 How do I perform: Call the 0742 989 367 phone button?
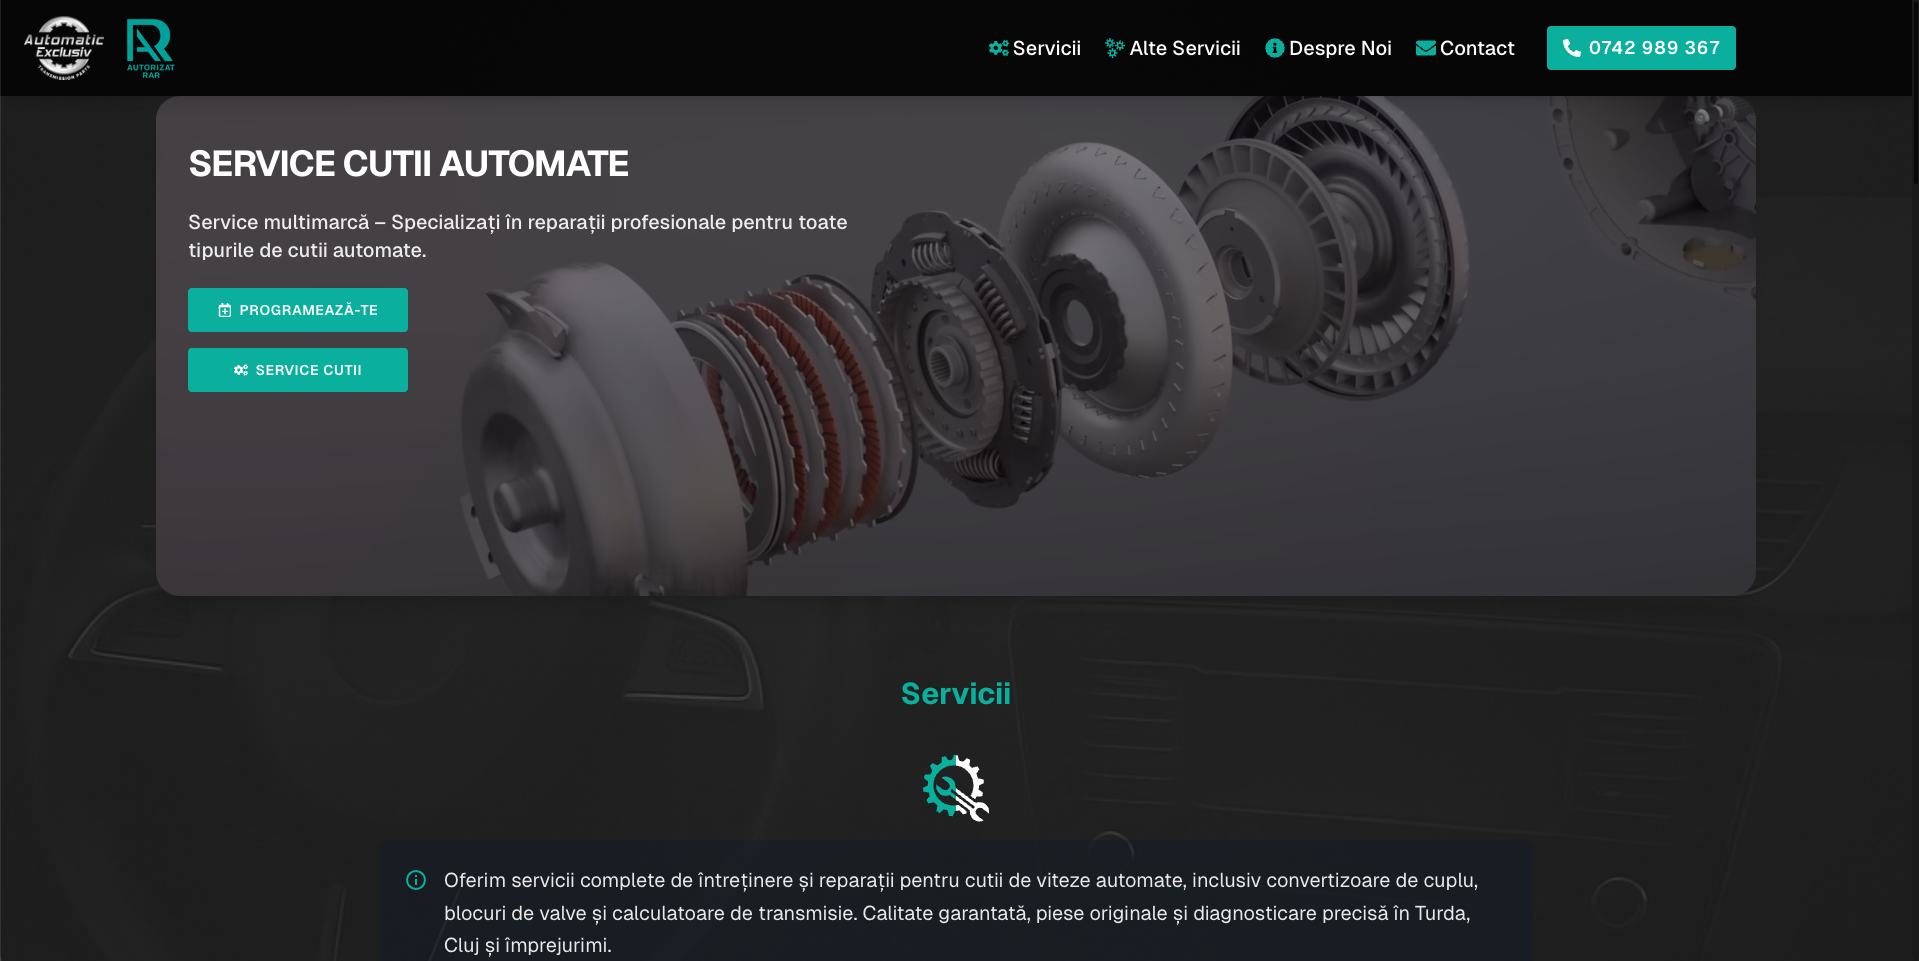pos(1641,48)
